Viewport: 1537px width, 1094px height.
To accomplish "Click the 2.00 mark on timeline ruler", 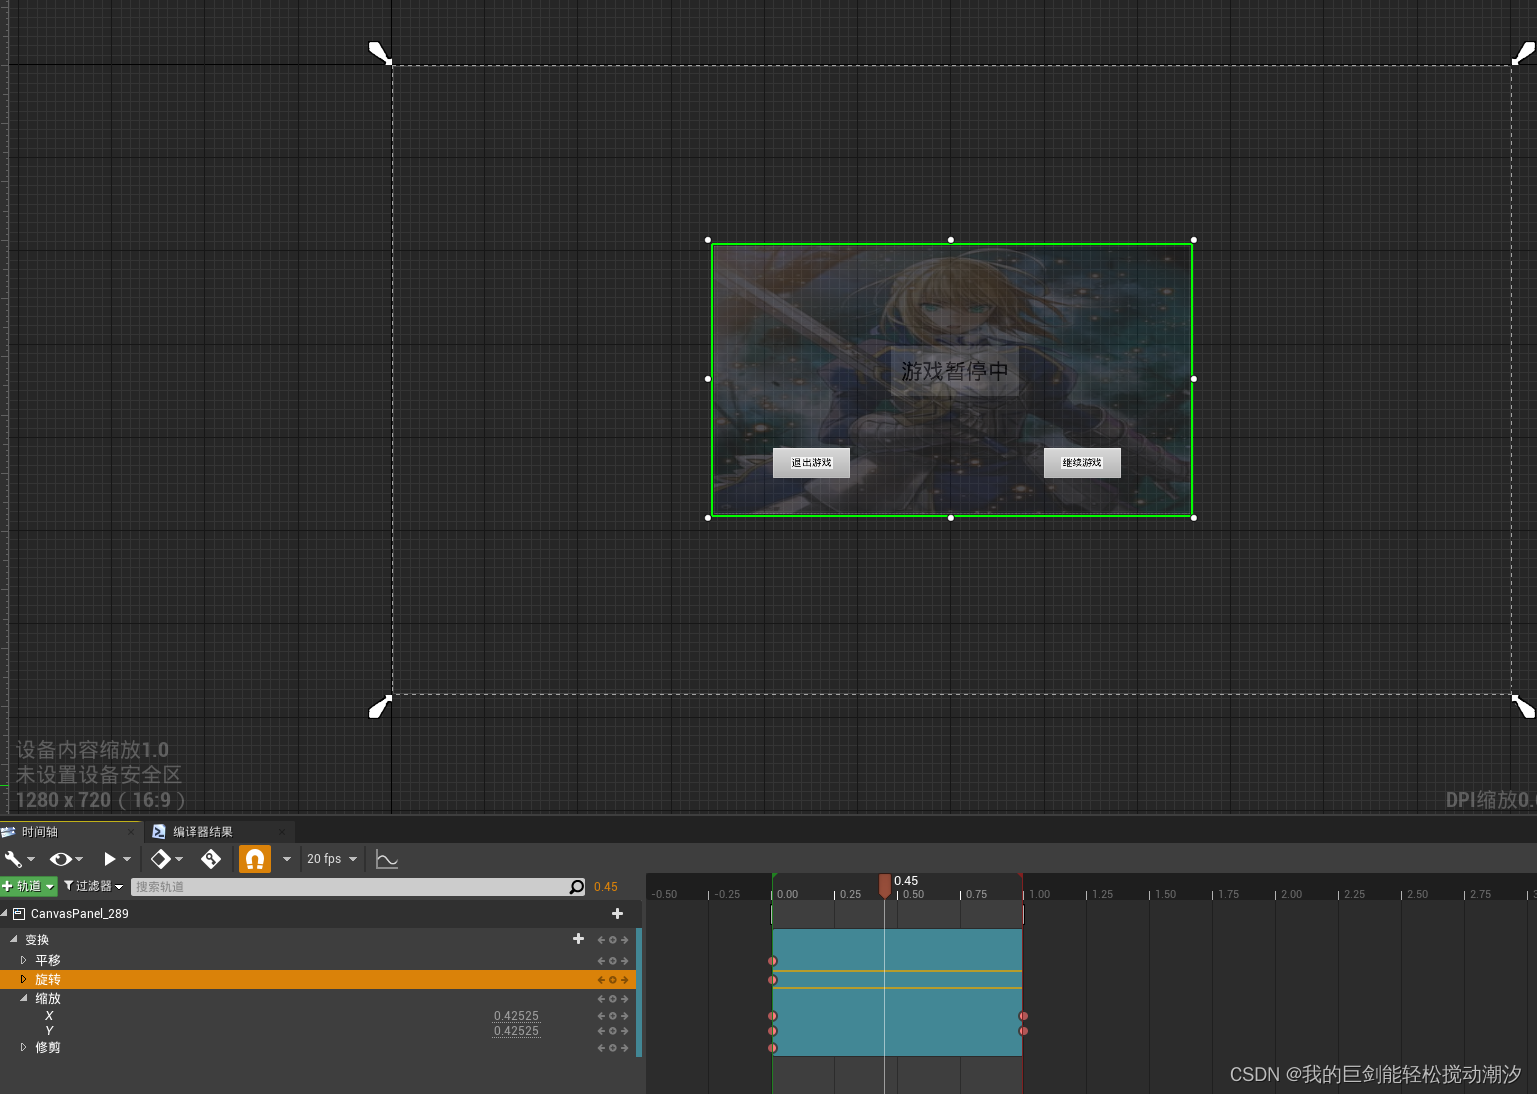I will pos(1291,894).
